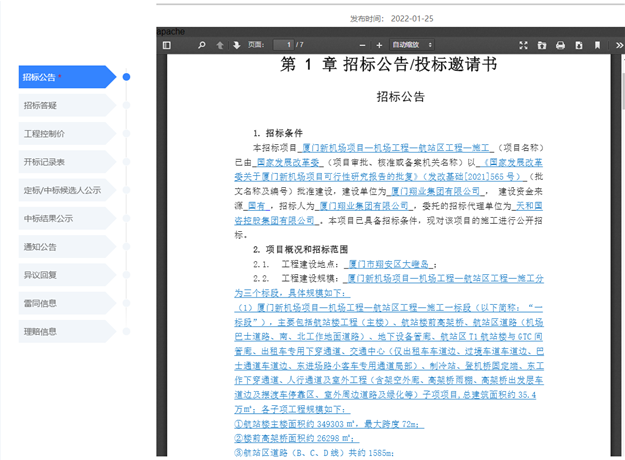Select the 雷同信息 tab

[67, 303]
